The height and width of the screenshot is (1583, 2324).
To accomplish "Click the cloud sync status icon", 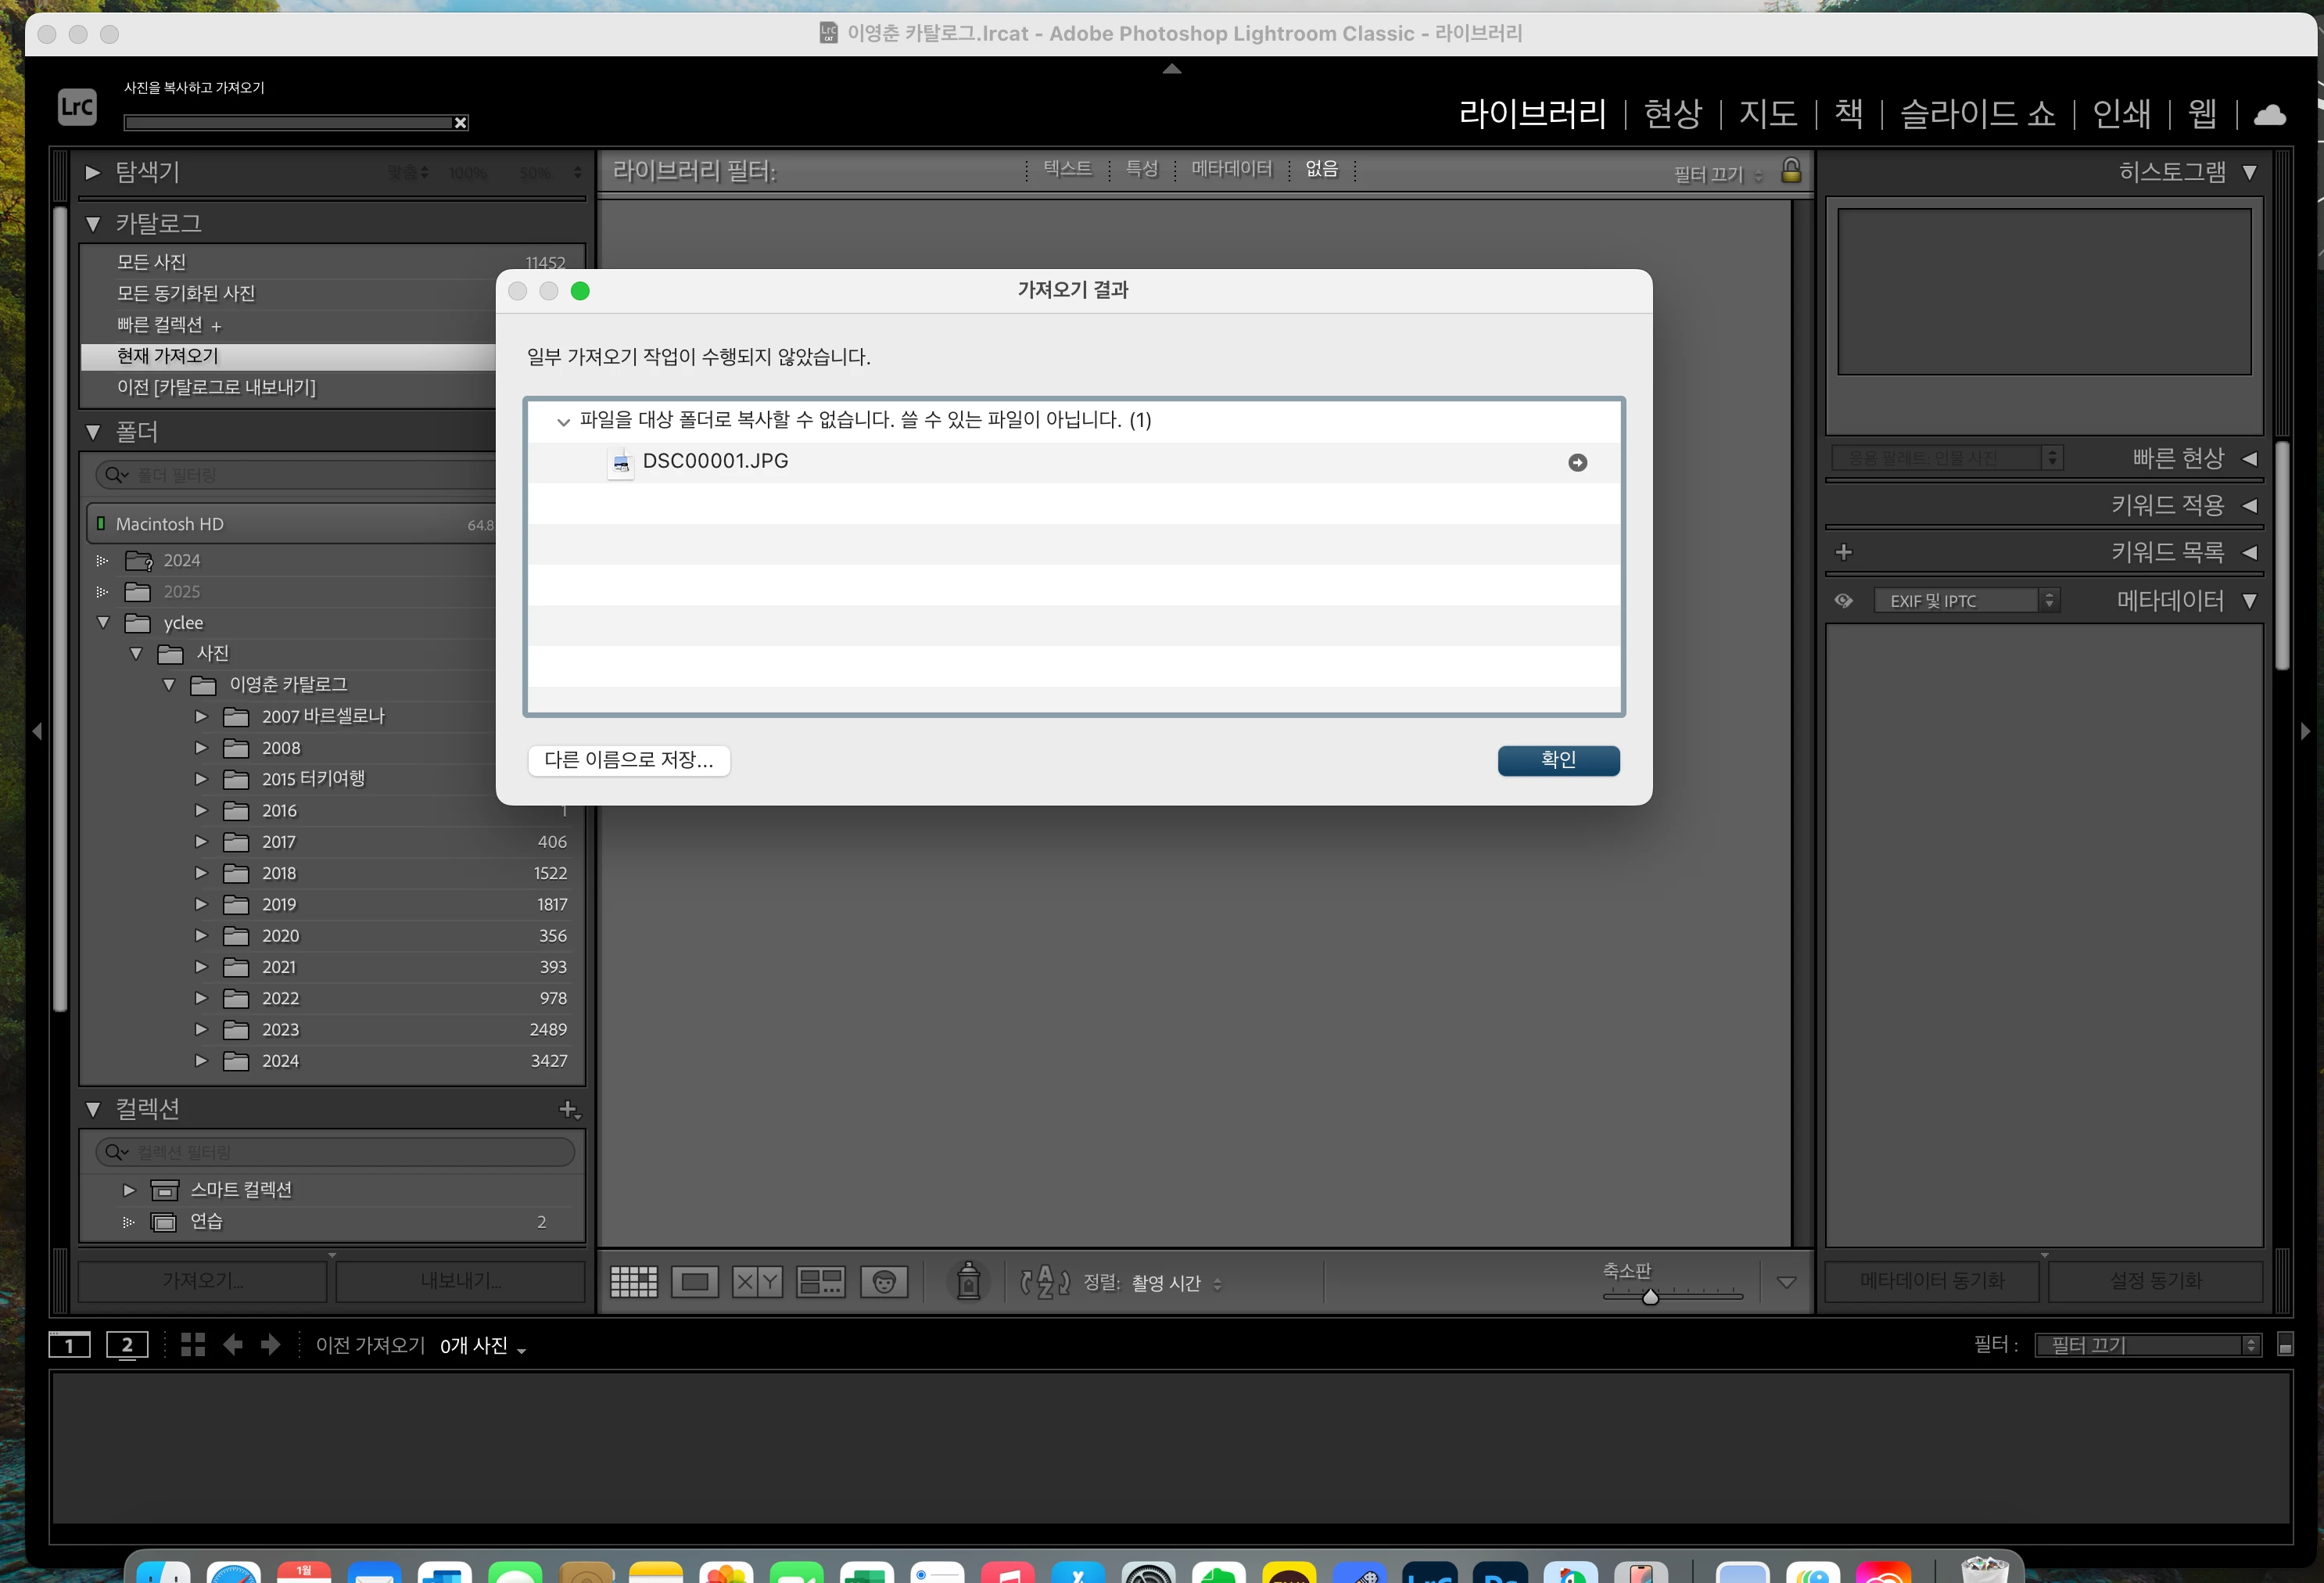I will [2269, 115].
